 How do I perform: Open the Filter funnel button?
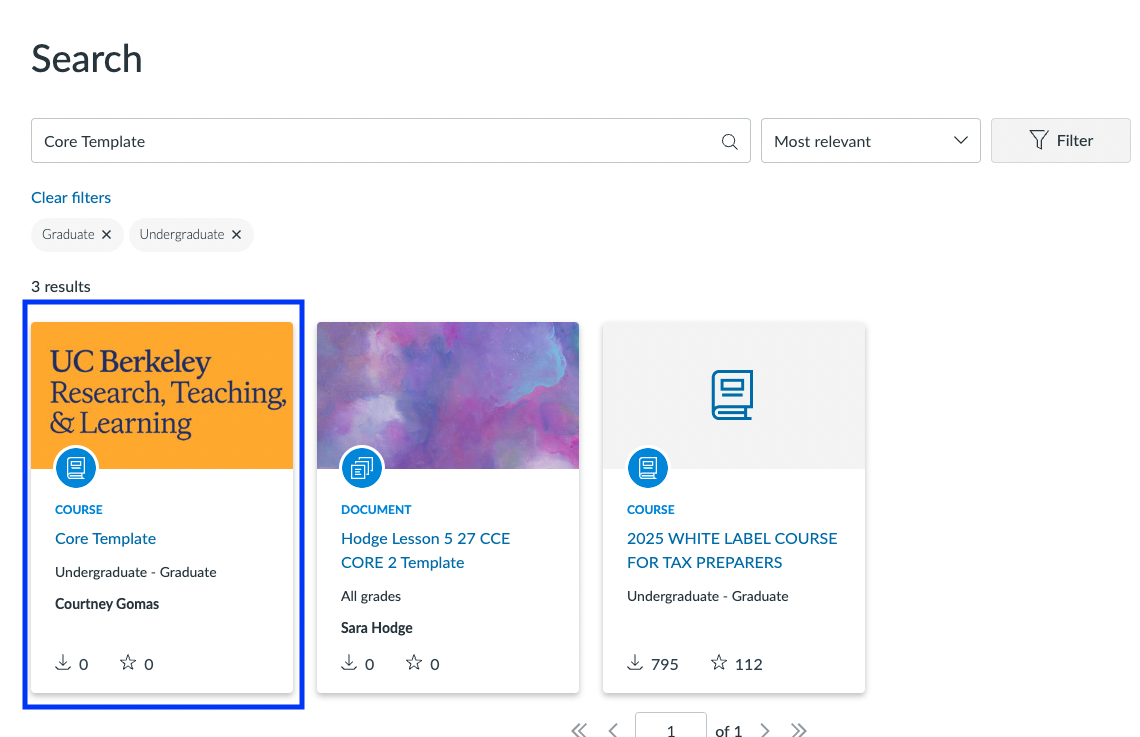1061,140
